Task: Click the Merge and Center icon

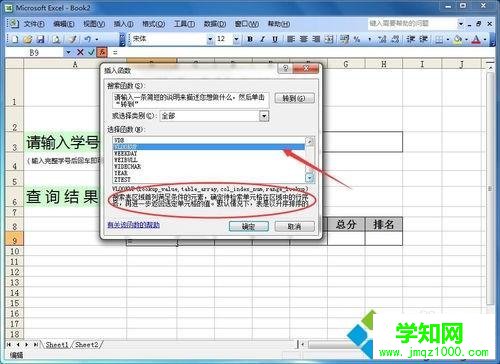Action: pos(329,39)
